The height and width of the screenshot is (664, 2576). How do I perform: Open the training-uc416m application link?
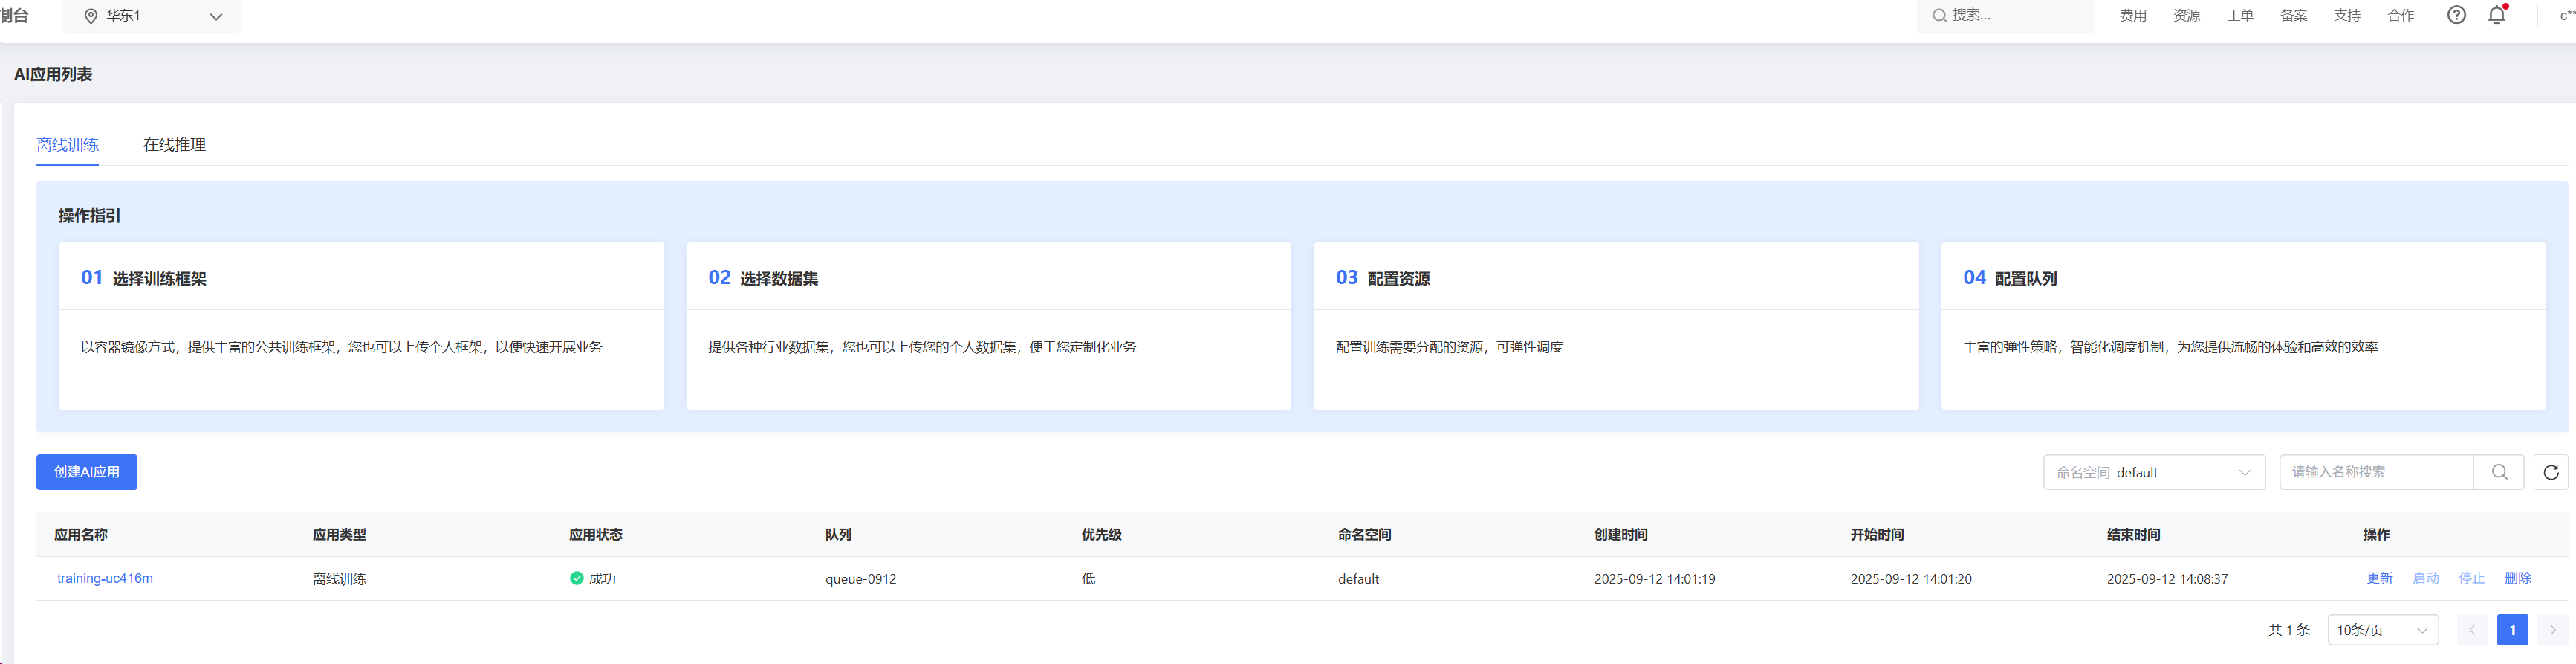105,578
